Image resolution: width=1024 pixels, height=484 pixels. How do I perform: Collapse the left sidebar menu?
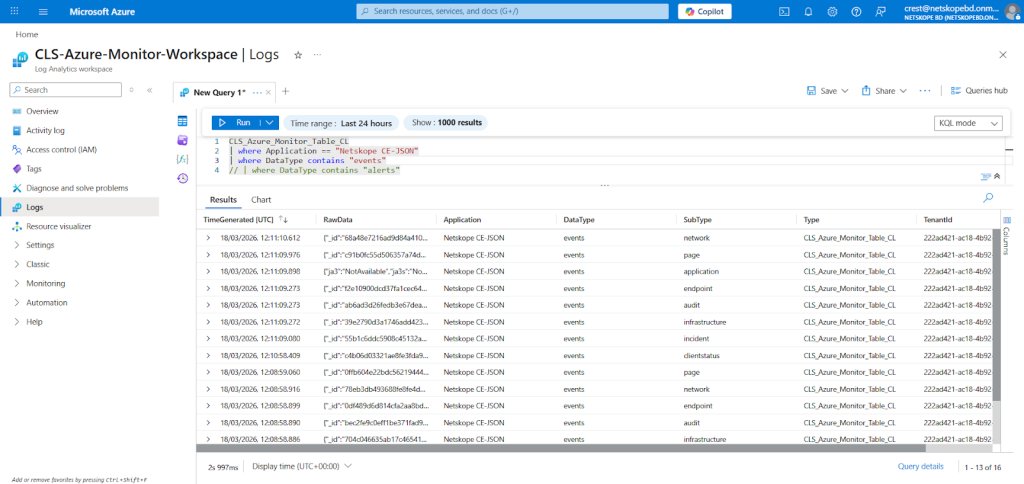pyautogui.click(x=150, y=90)
